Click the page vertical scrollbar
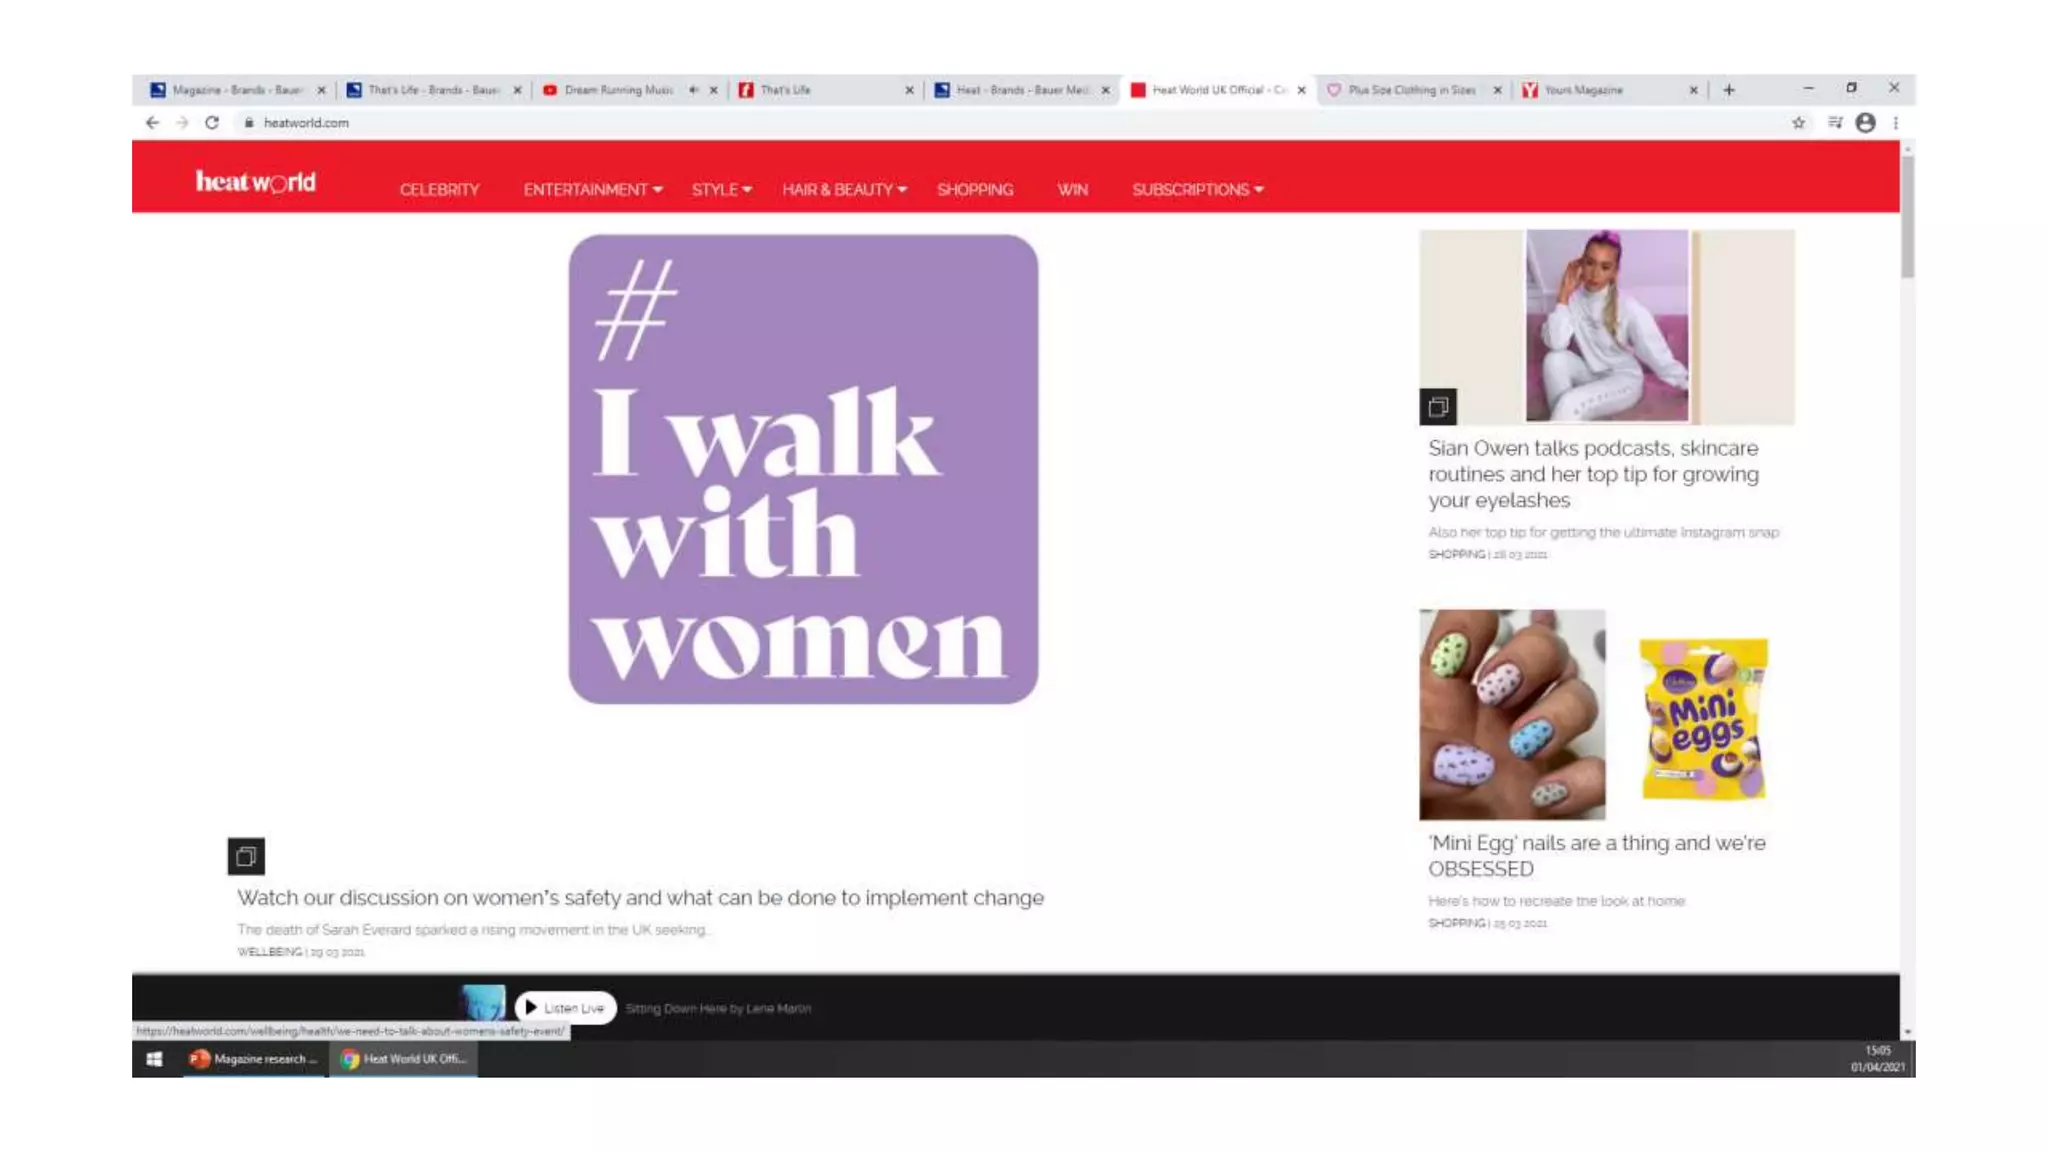The image size is (2048, 1152). click(1907, 217)
